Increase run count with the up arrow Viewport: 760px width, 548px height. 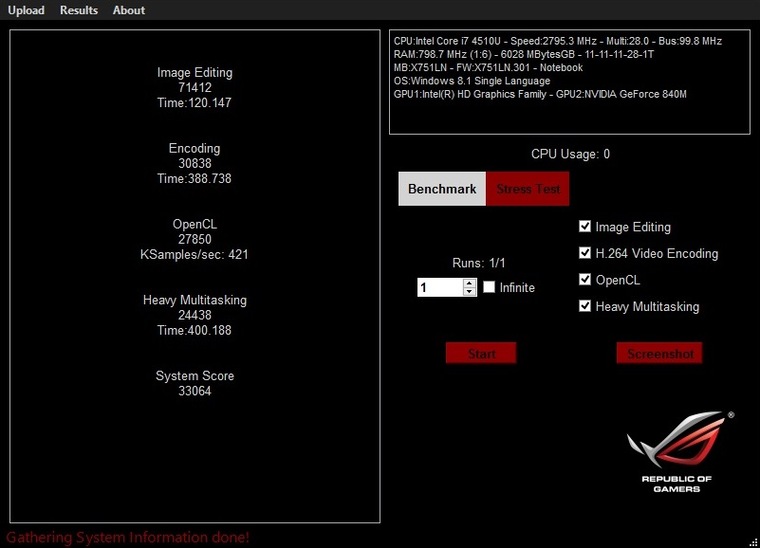(470, 283)
